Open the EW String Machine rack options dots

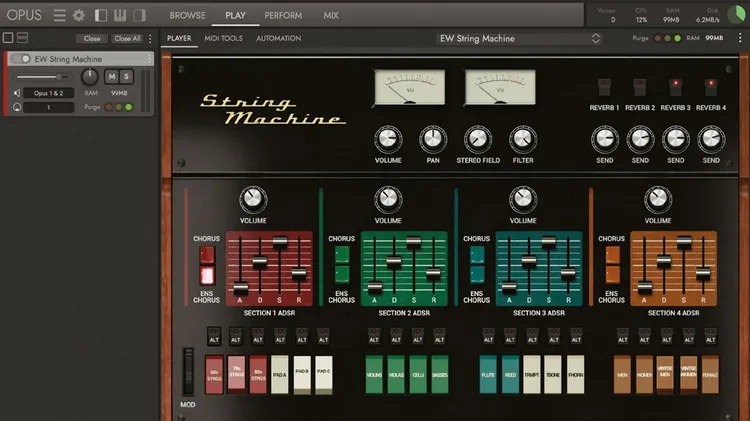click(x=150, y=59)
